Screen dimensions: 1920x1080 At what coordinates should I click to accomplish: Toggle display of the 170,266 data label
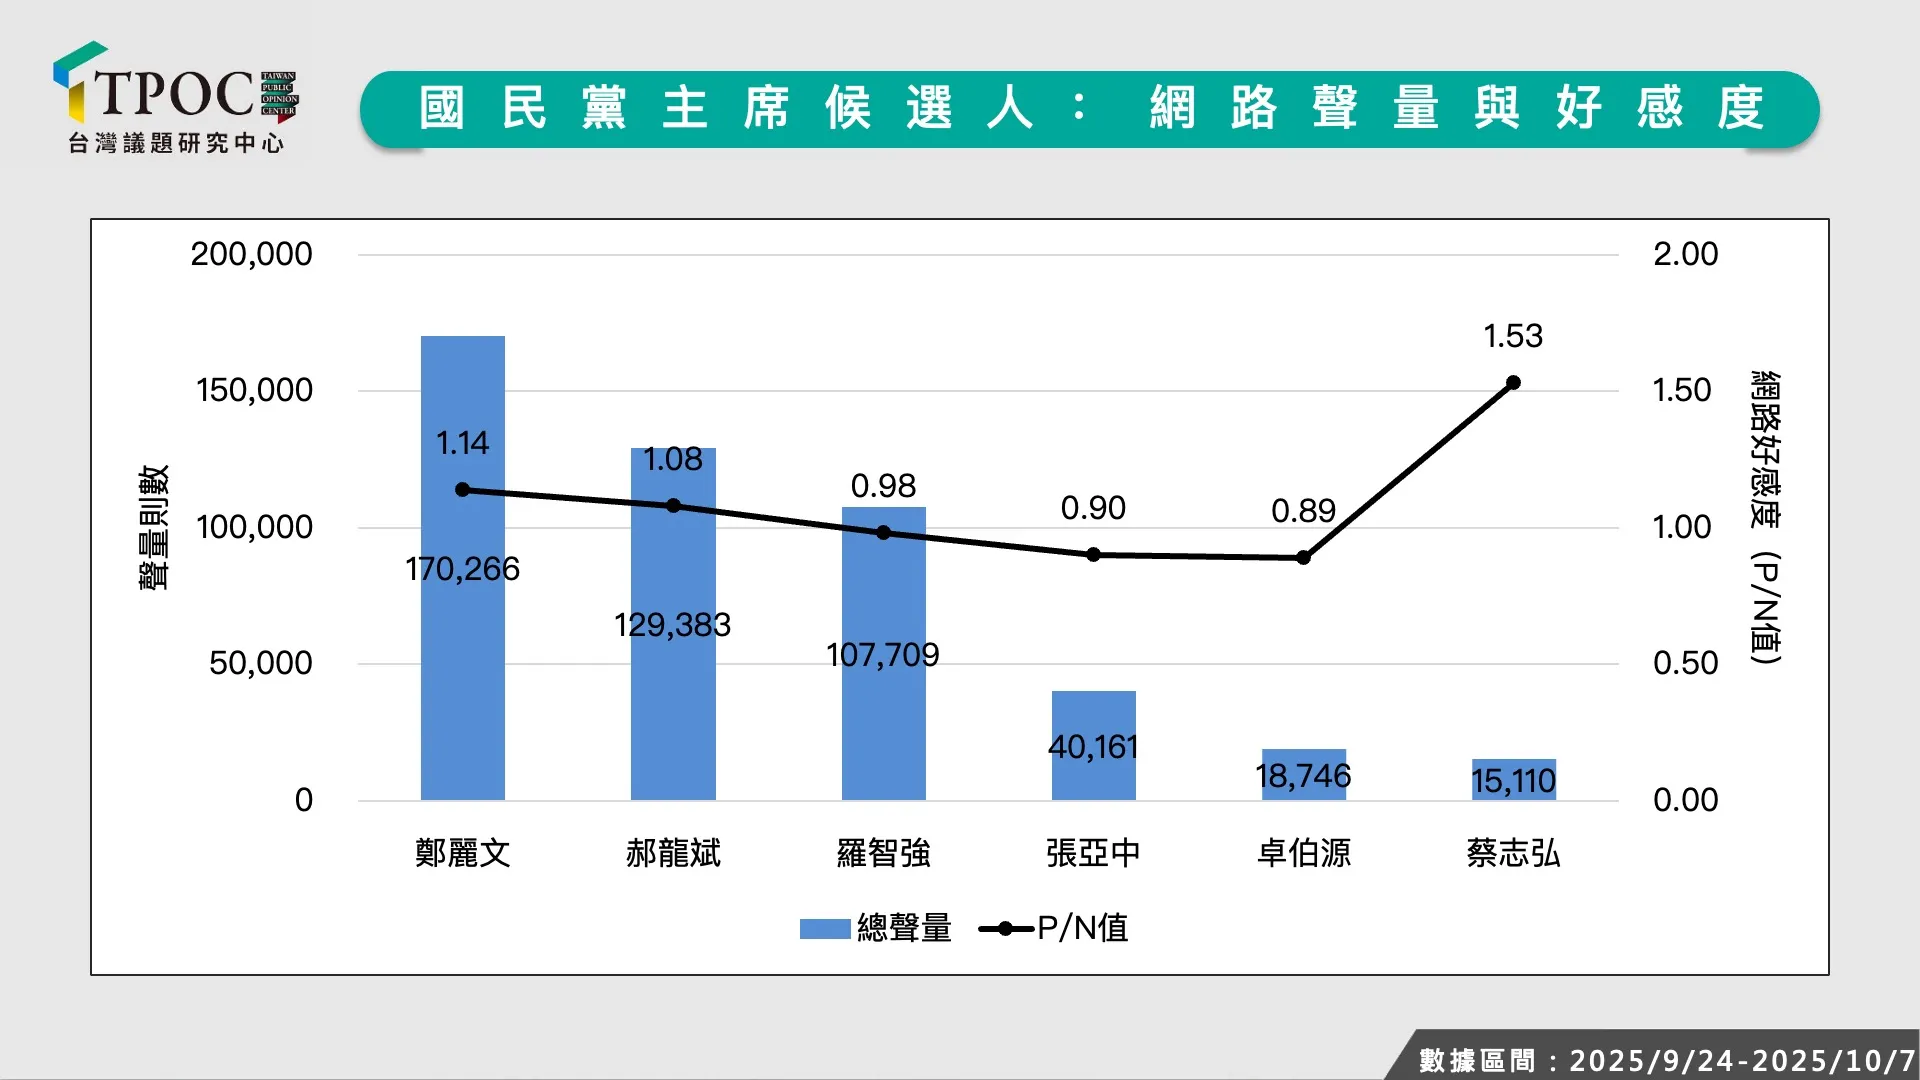pos(462,570)
